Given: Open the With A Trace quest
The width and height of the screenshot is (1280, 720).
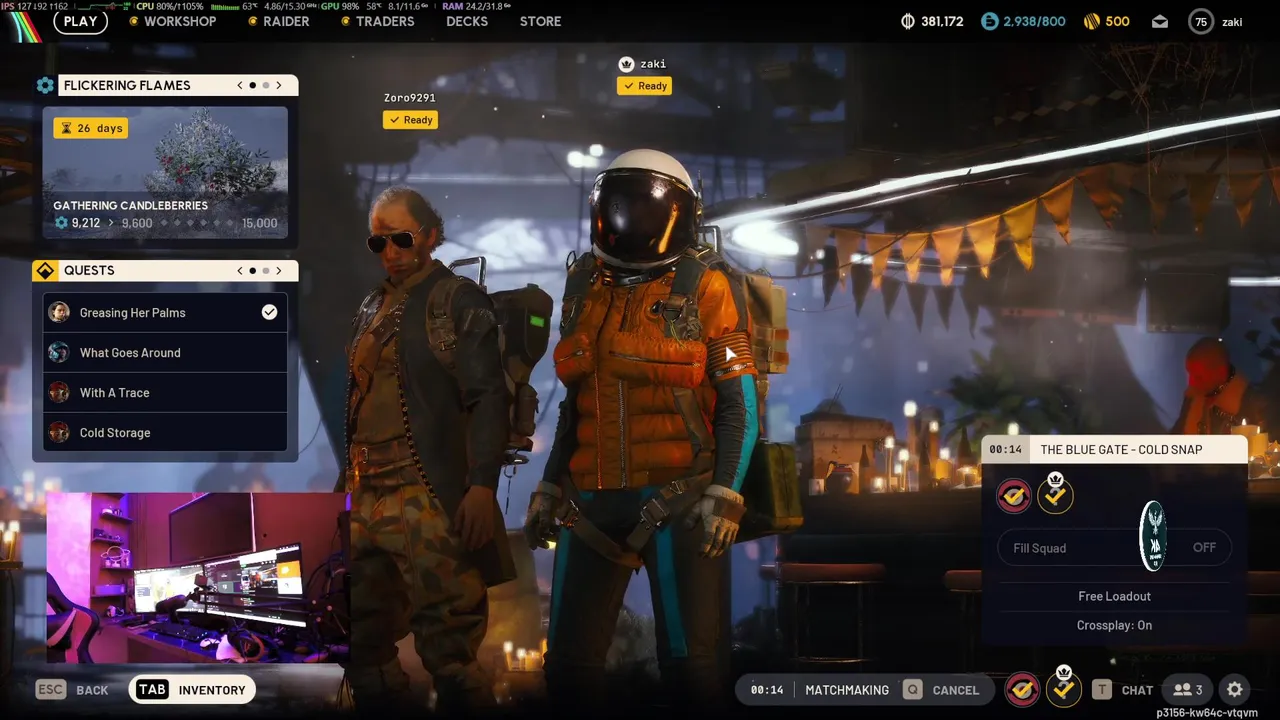Looking at the screenshot, I should 165,392.
